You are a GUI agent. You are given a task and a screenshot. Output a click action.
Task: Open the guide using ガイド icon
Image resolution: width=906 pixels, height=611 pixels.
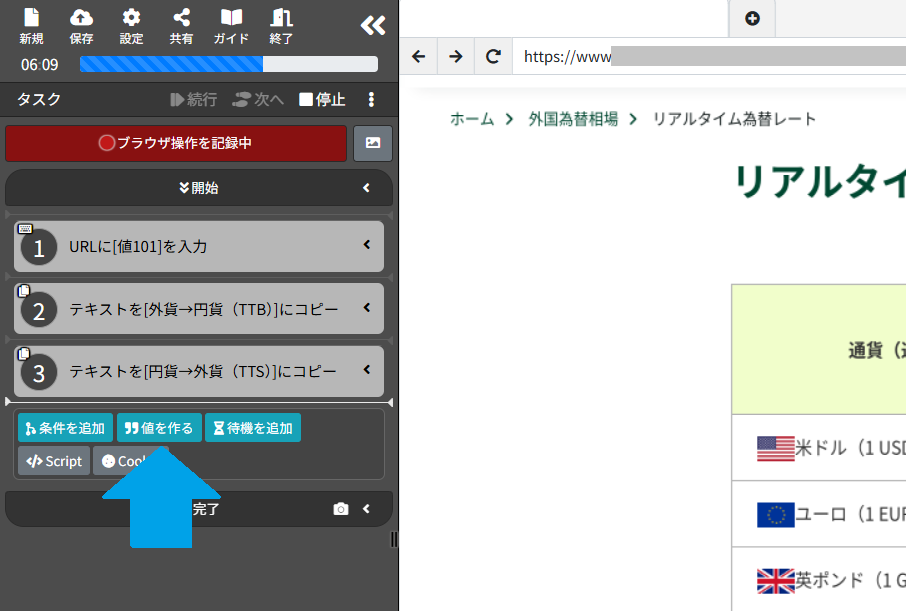[x=230, y=27]
